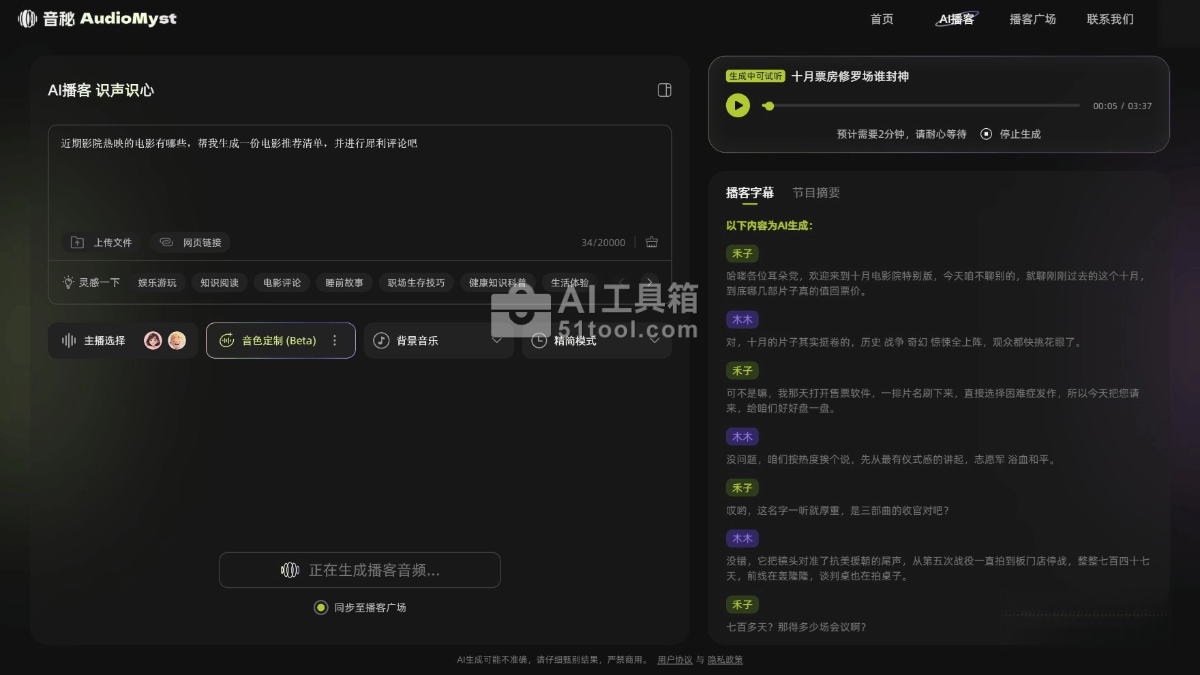
Task: Open the 用户协议 link
Action: (x=674, y=660)
